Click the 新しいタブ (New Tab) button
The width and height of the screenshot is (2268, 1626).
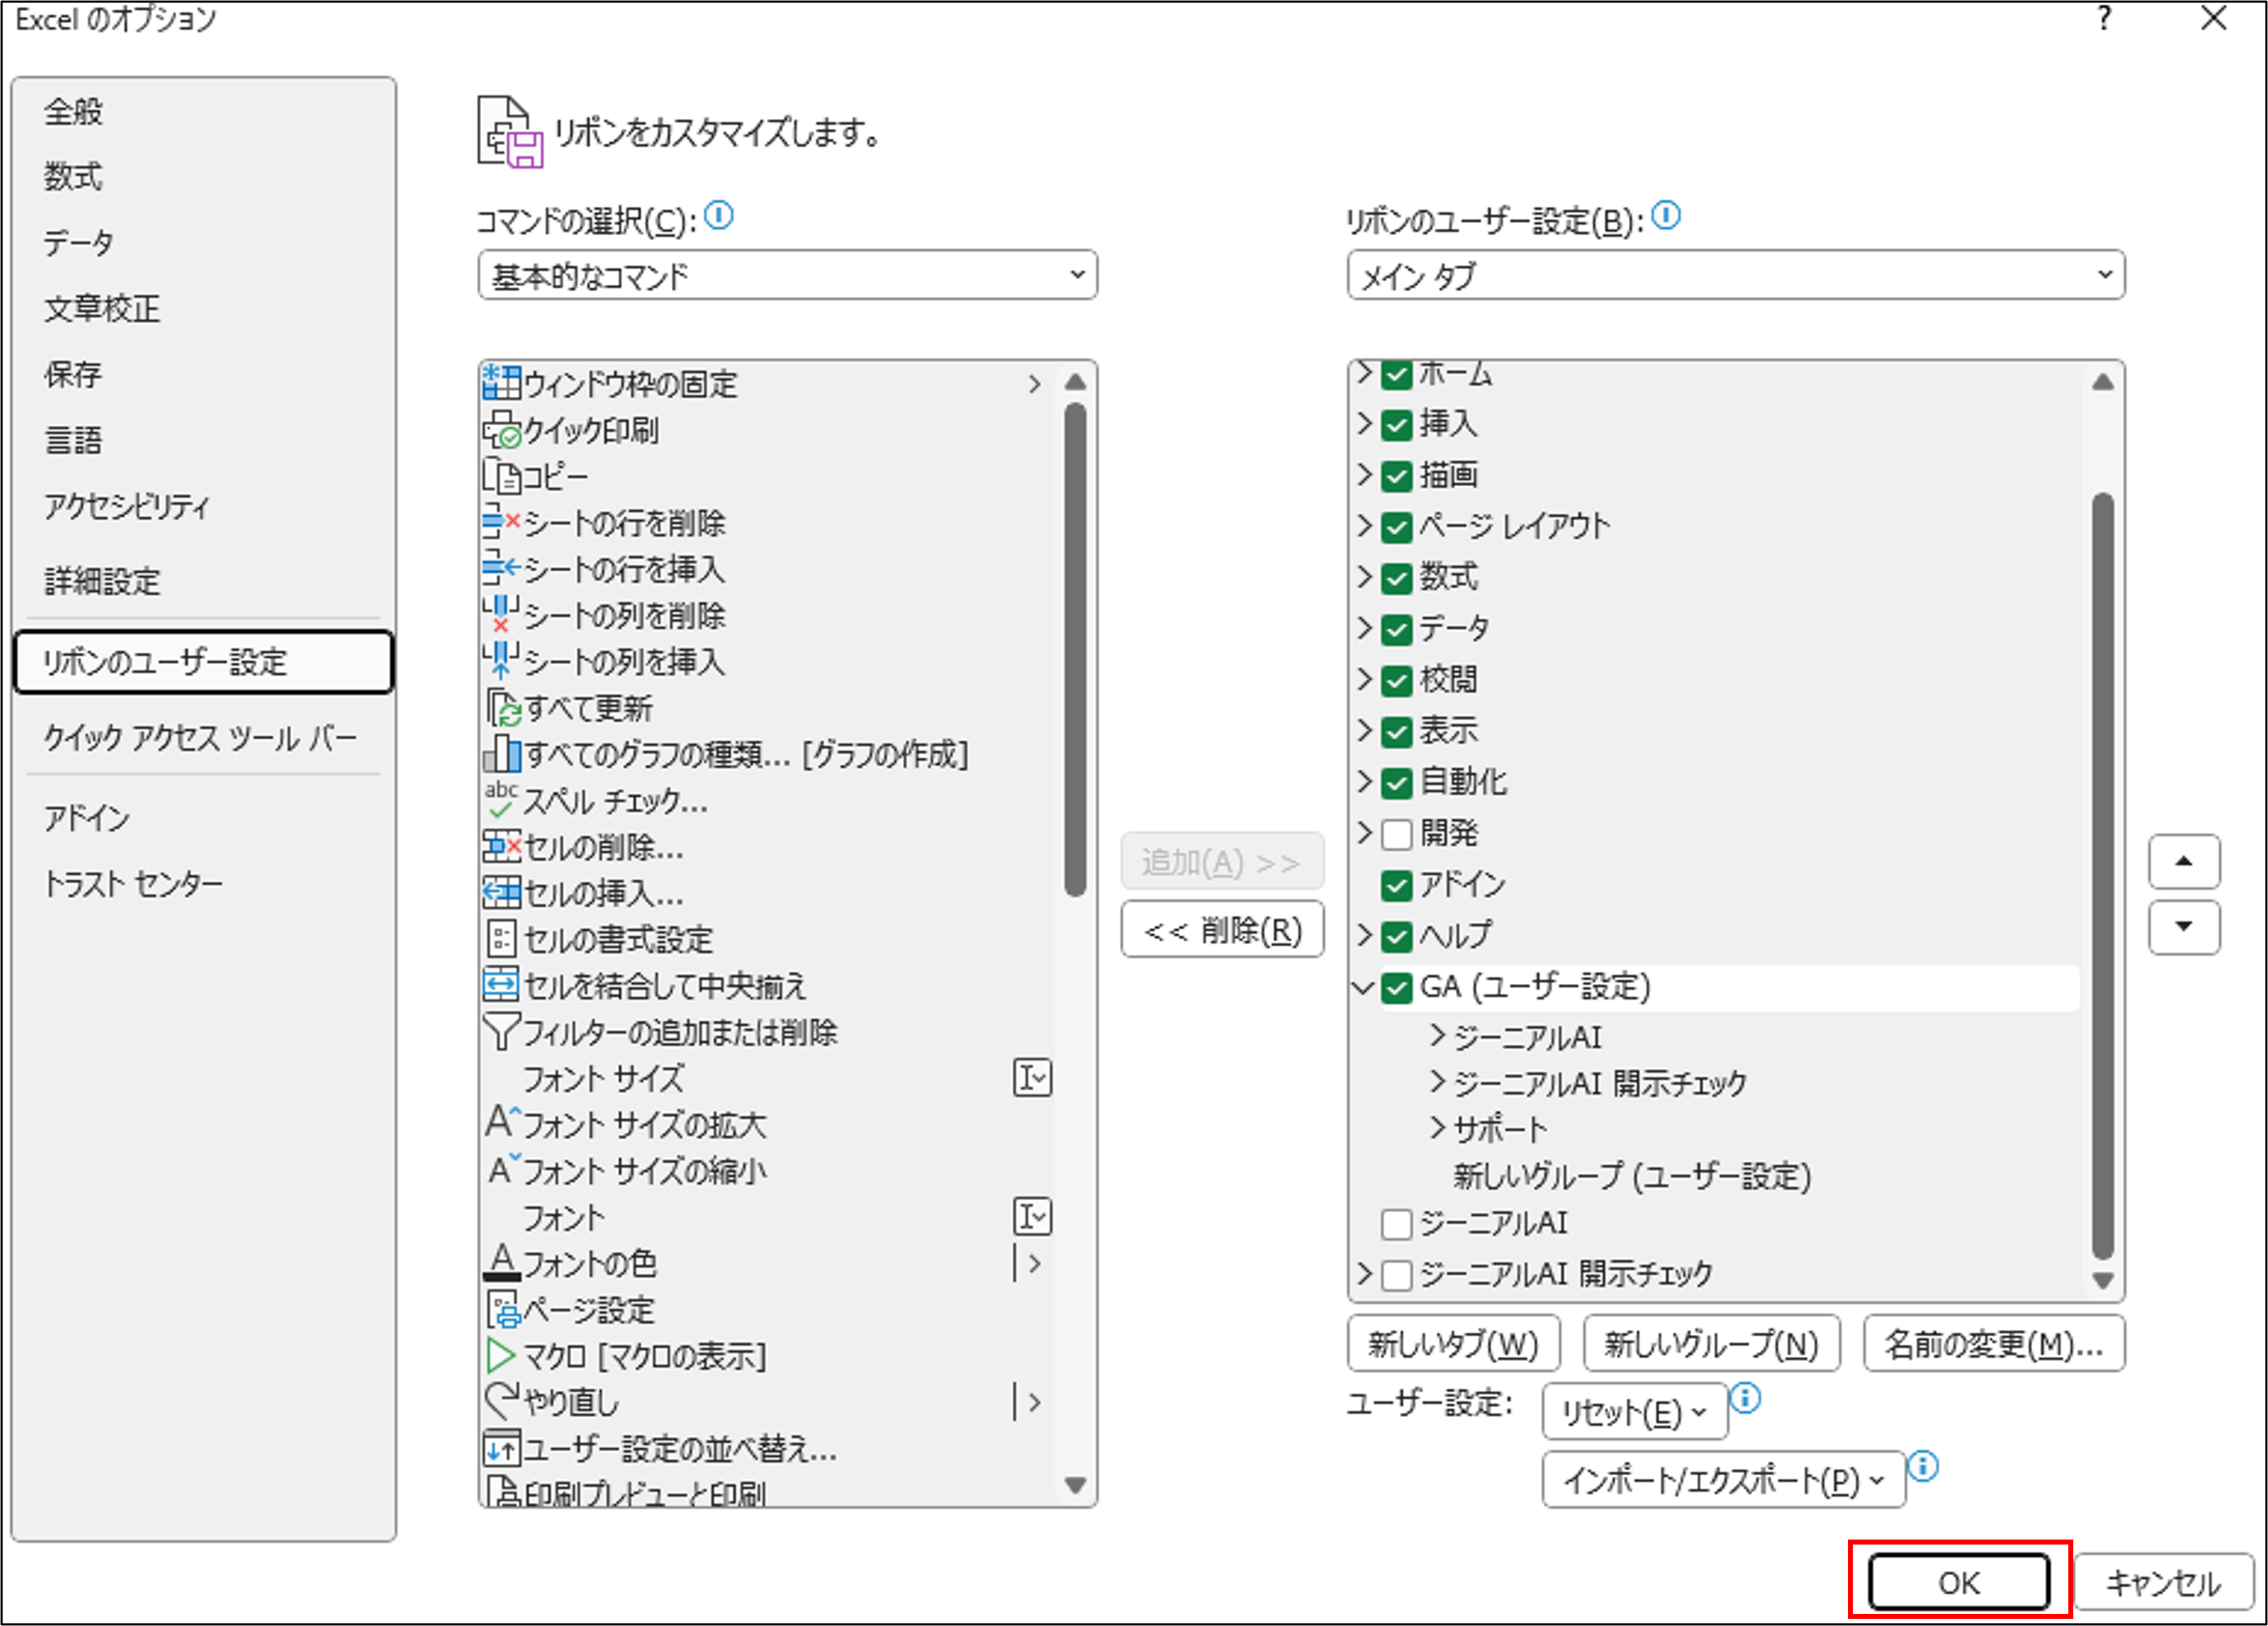pos(1453,1344)
